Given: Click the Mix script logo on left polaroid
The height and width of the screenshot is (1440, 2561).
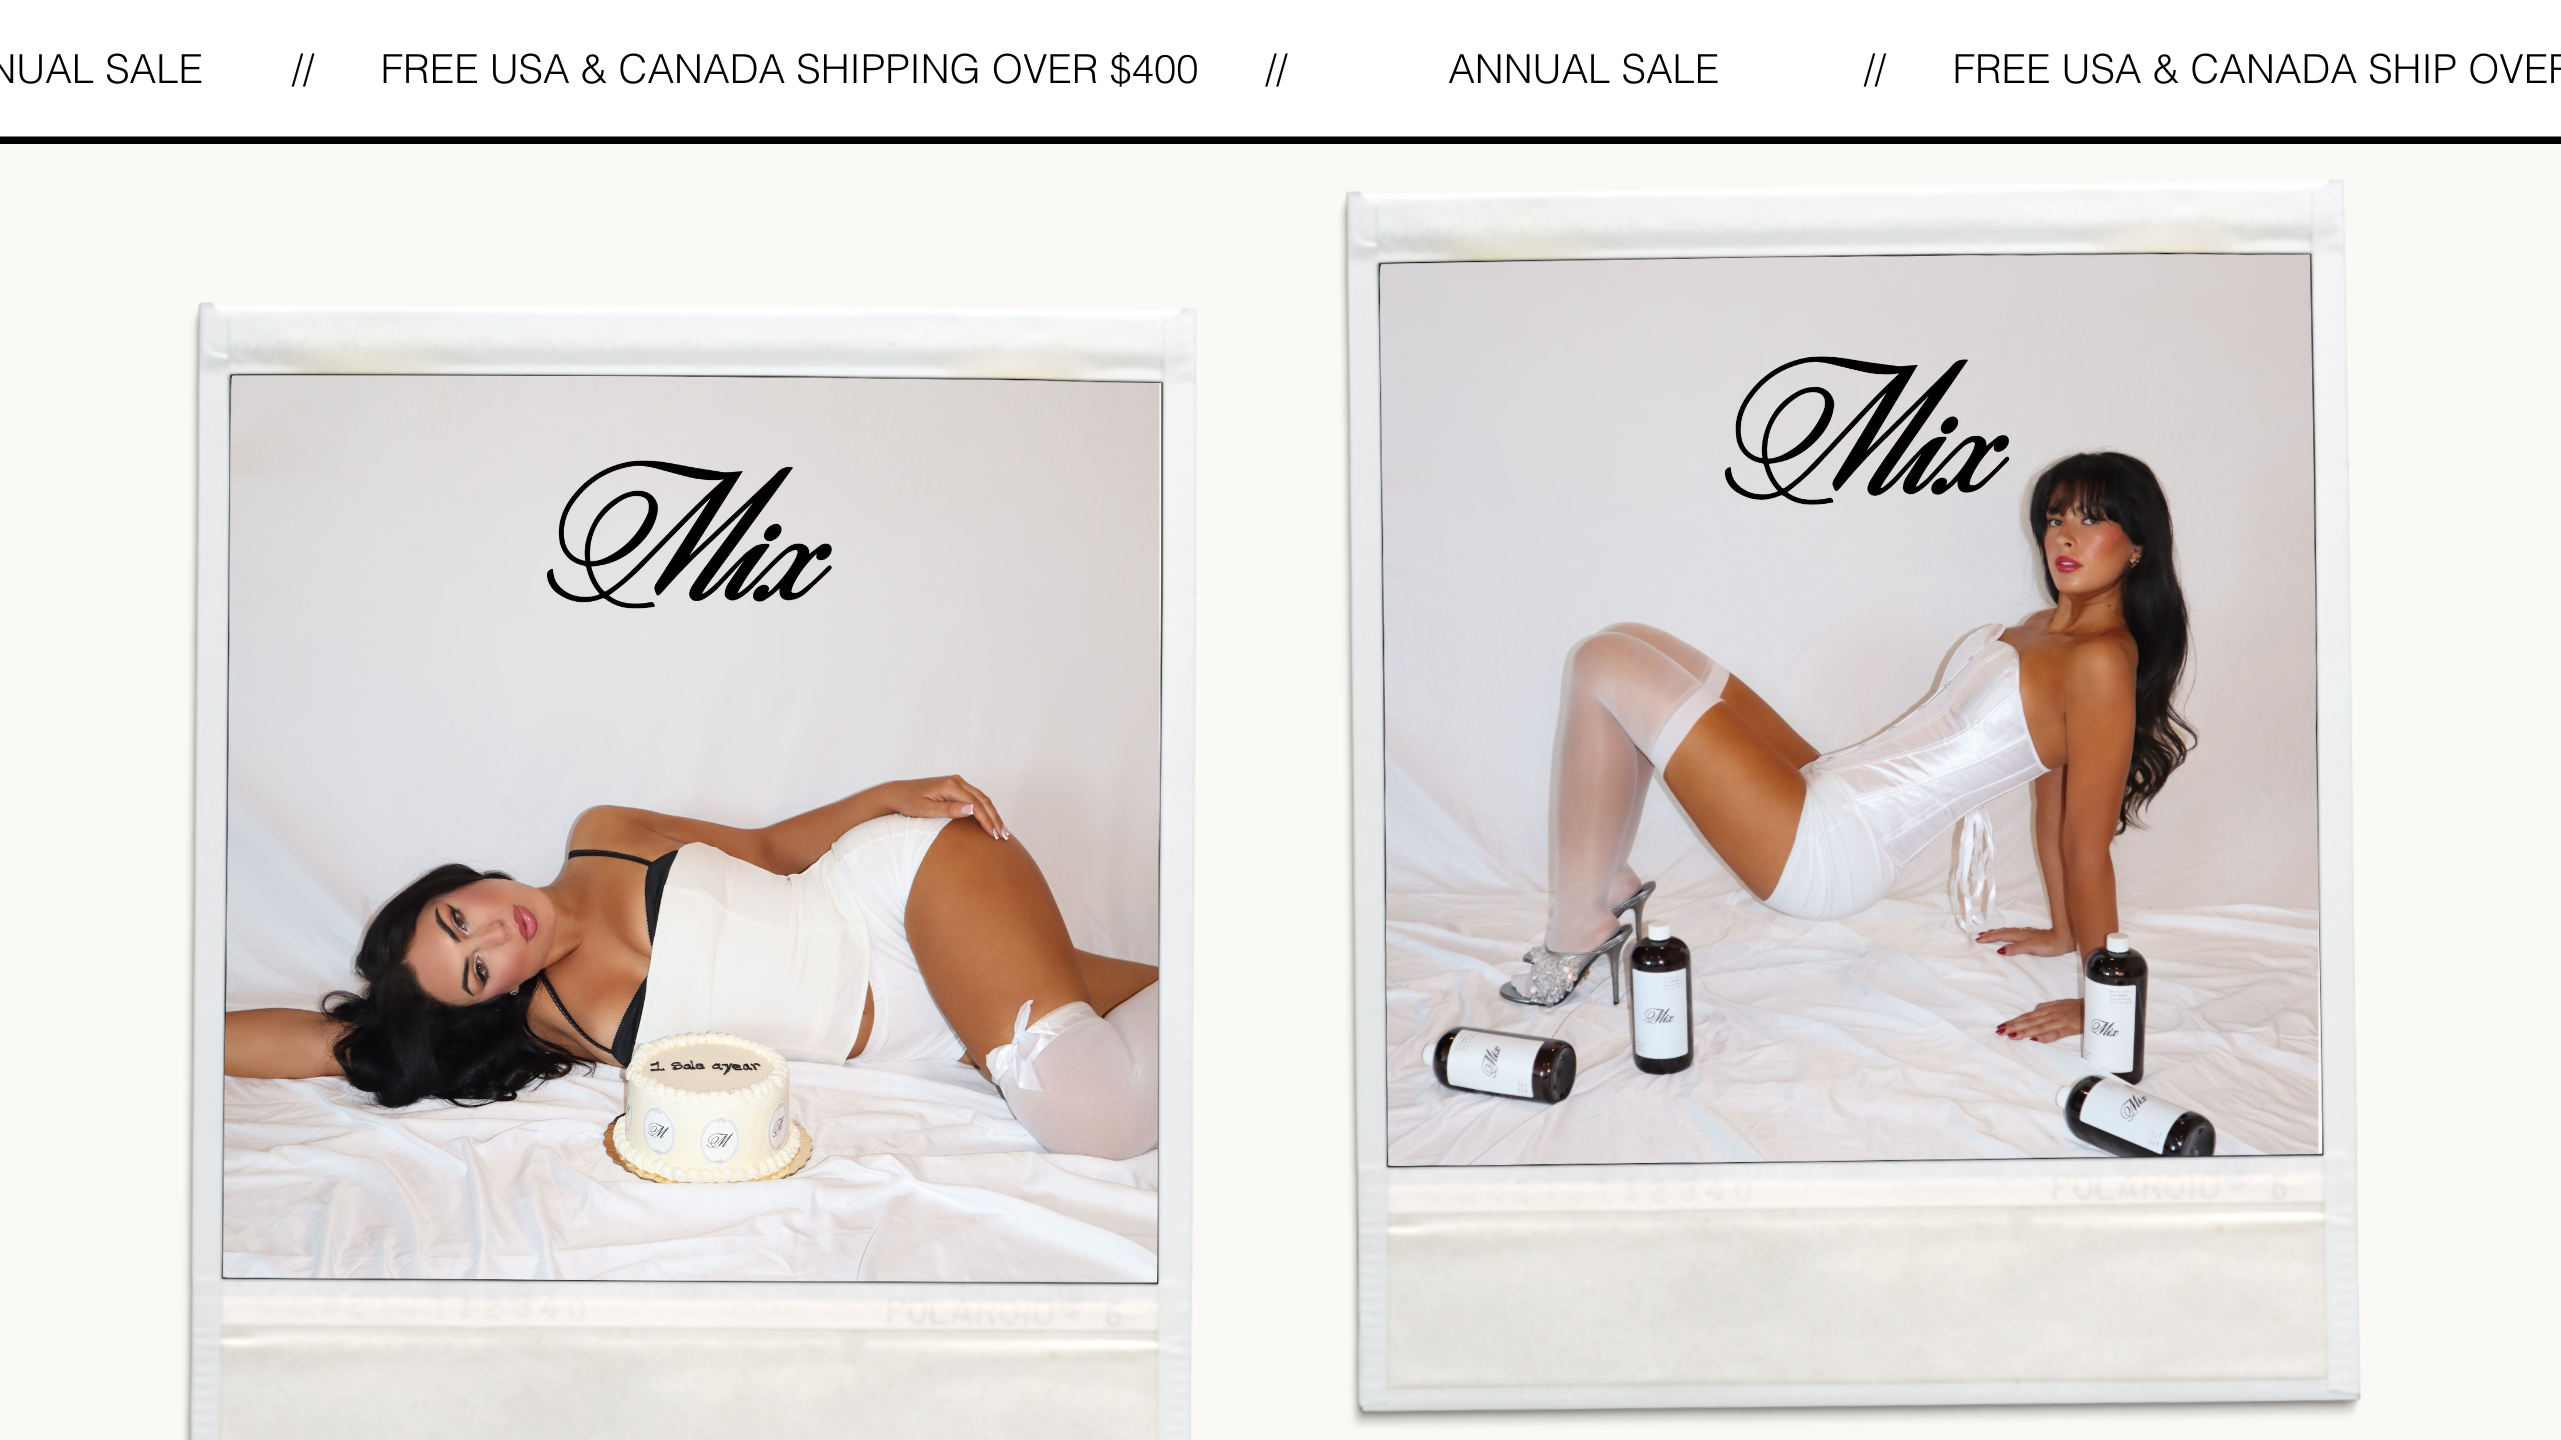Looking at the screenshot, I should [689, 534].
